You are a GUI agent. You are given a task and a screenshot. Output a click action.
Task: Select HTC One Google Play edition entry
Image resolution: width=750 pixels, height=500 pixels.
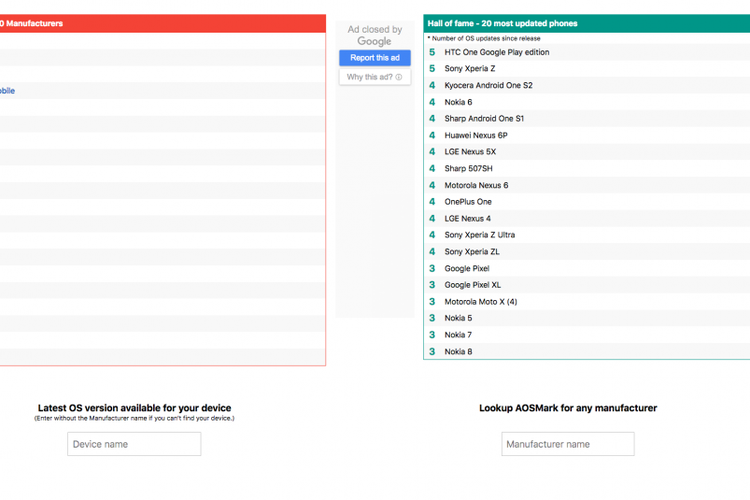[x=496, y=52]
